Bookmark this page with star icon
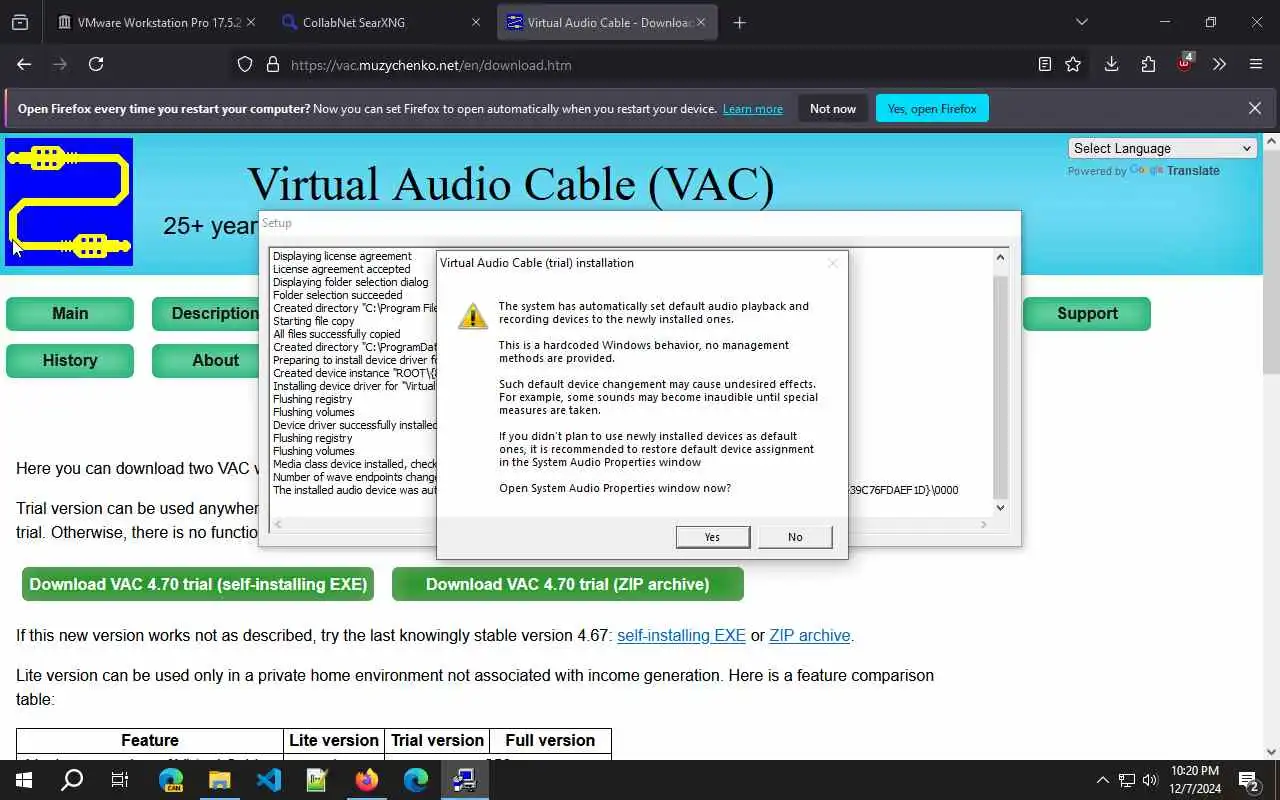1280x800 pixels. point(1073,64)
